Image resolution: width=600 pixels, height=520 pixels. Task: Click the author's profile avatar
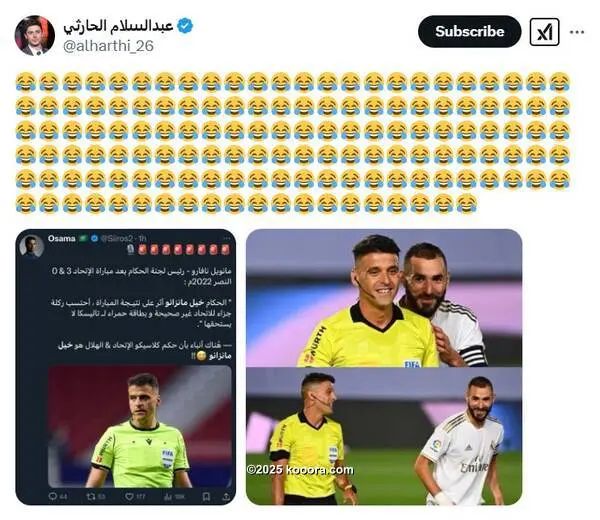point(34,35)
